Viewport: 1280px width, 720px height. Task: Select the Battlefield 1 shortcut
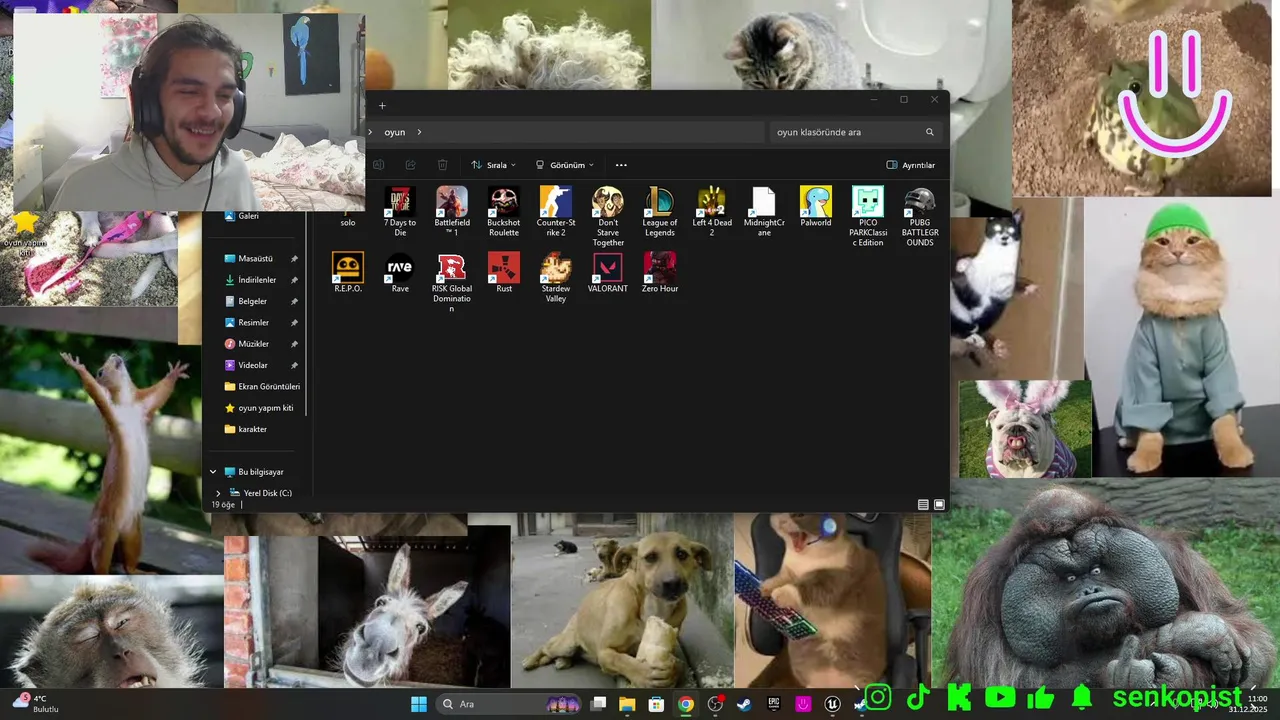[452, 211]
